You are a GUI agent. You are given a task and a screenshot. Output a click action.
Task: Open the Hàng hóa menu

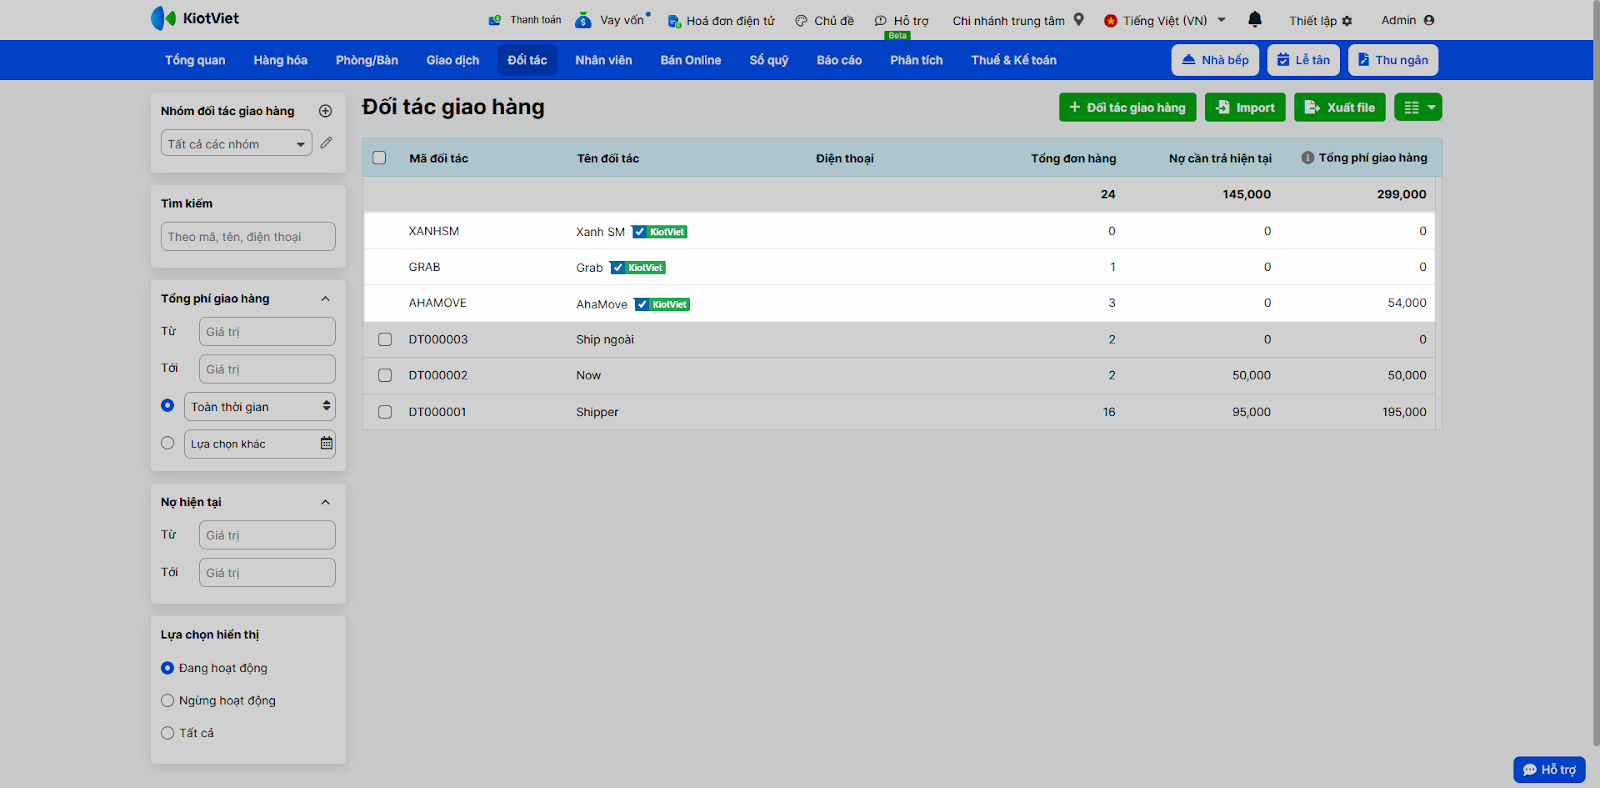click(280, 60)
